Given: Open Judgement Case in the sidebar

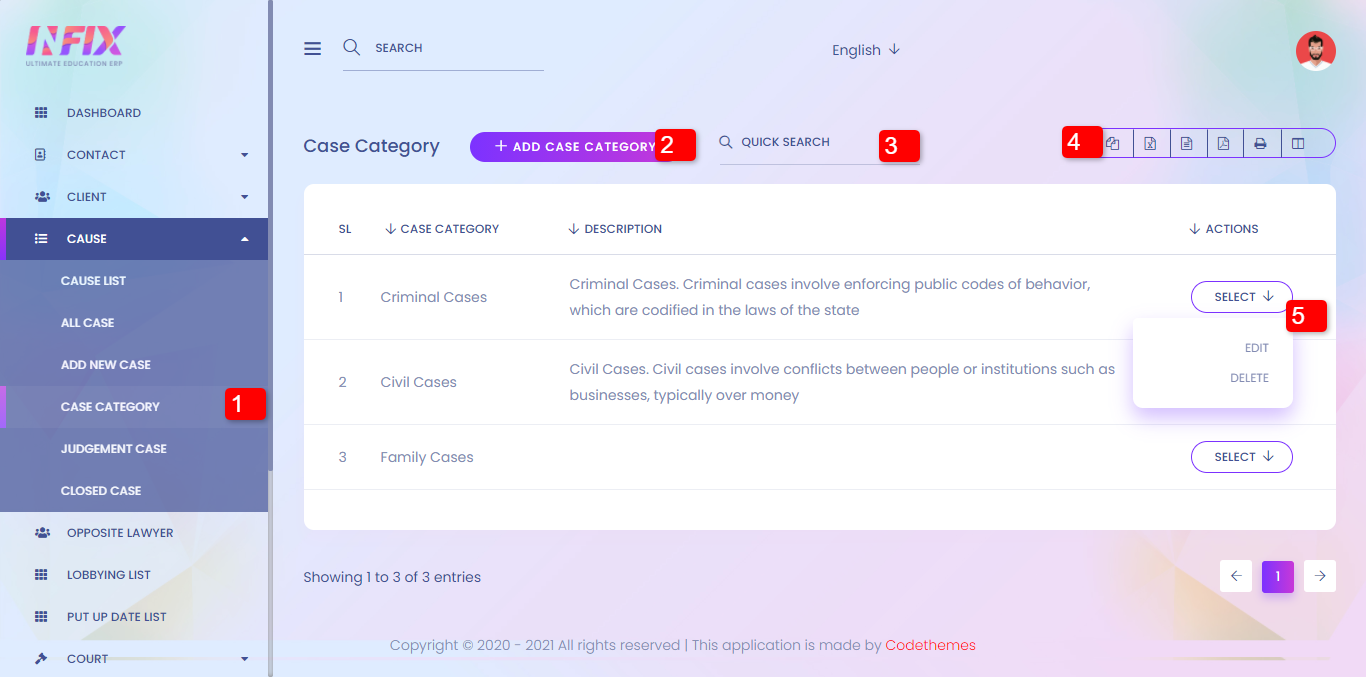Looking at the screenshot, I should 113,449.
